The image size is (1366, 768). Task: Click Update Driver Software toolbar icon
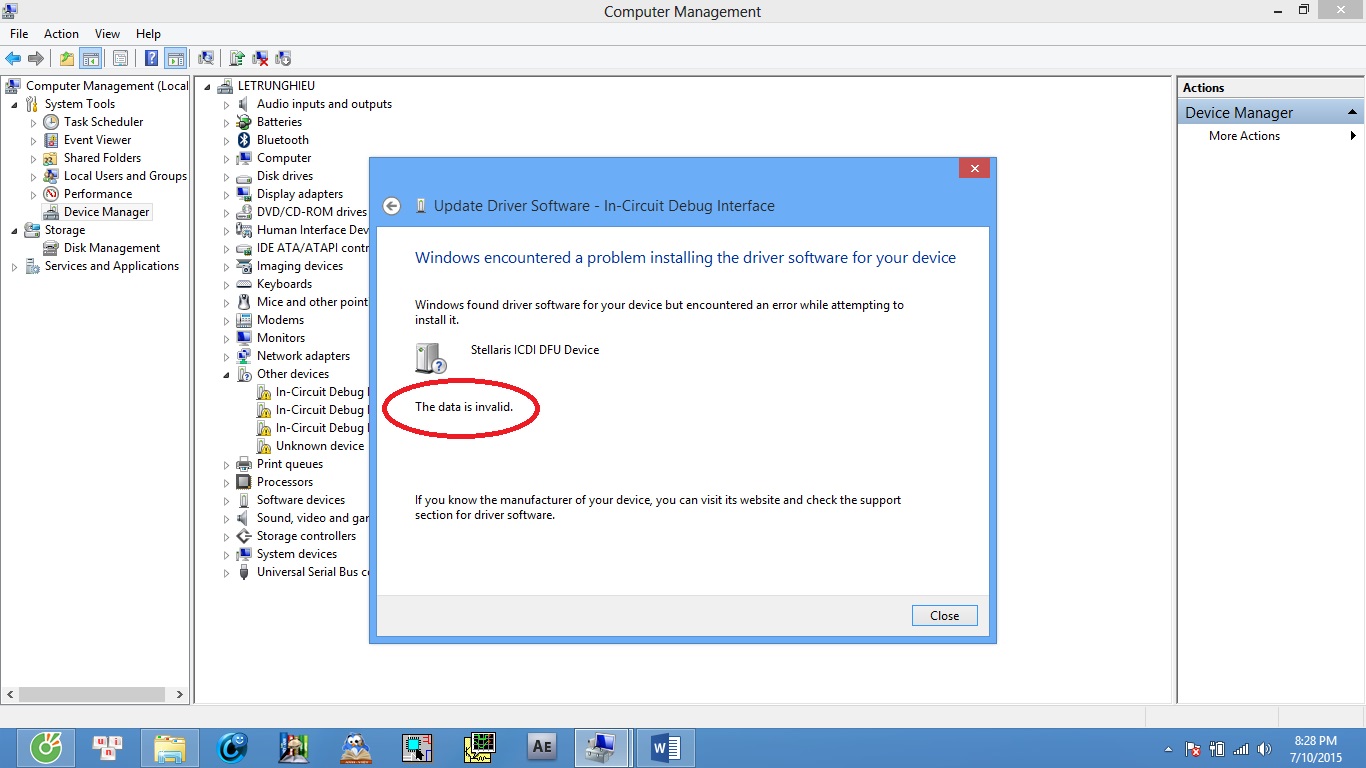point(237,58)
